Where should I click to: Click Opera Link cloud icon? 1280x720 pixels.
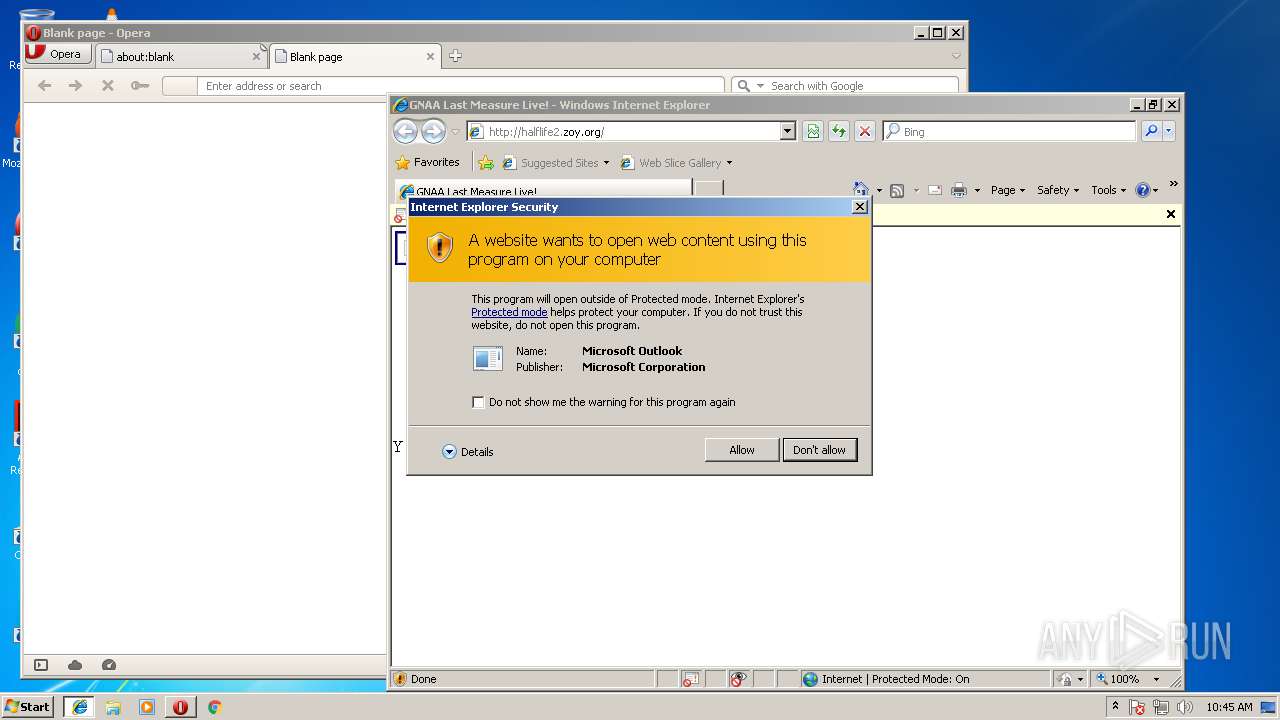(x=75, y=665)
